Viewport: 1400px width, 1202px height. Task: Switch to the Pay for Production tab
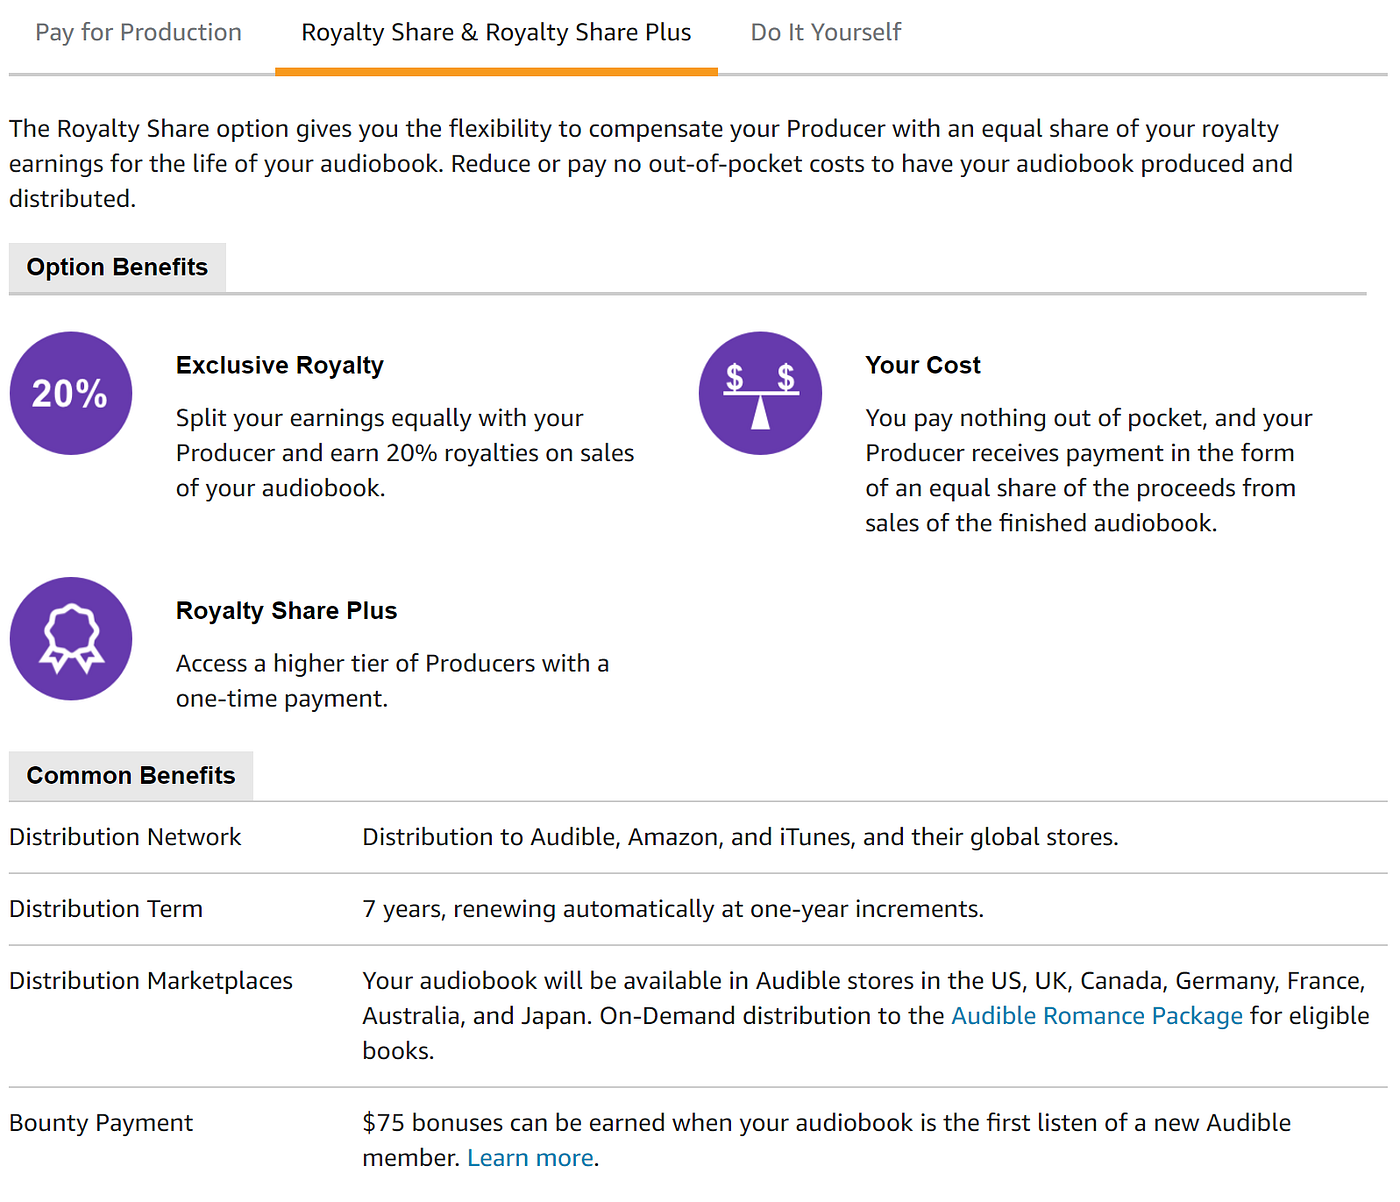[x=138, y=33]
